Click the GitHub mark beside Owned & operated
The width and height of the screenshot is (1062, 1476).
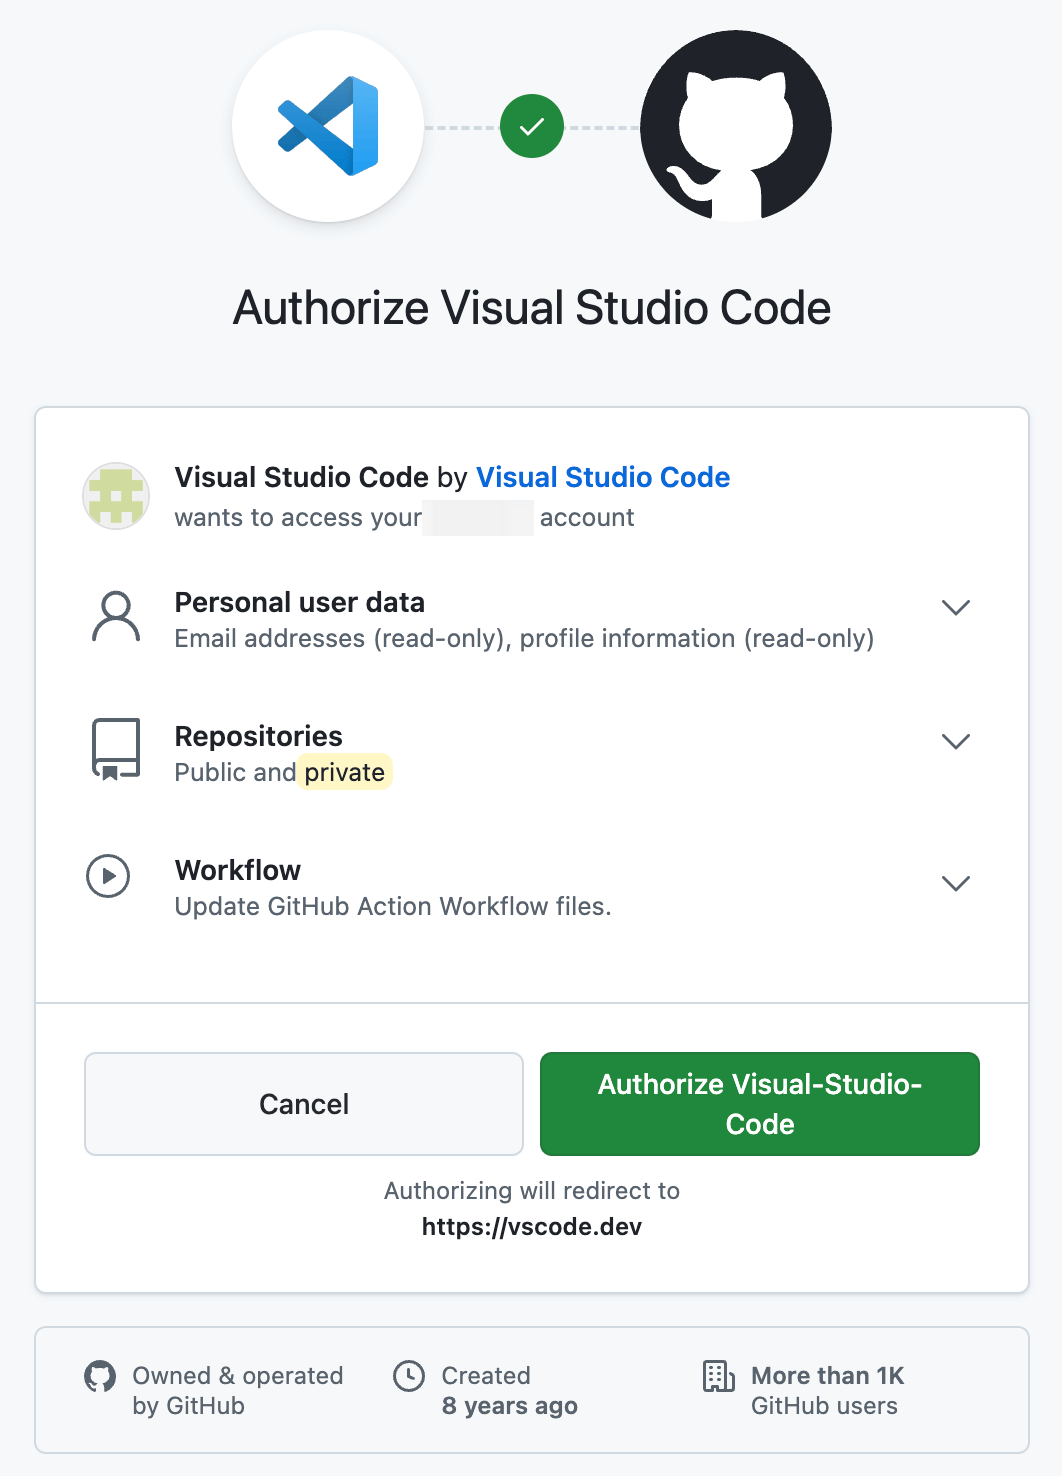click(x=100, y=1377)
